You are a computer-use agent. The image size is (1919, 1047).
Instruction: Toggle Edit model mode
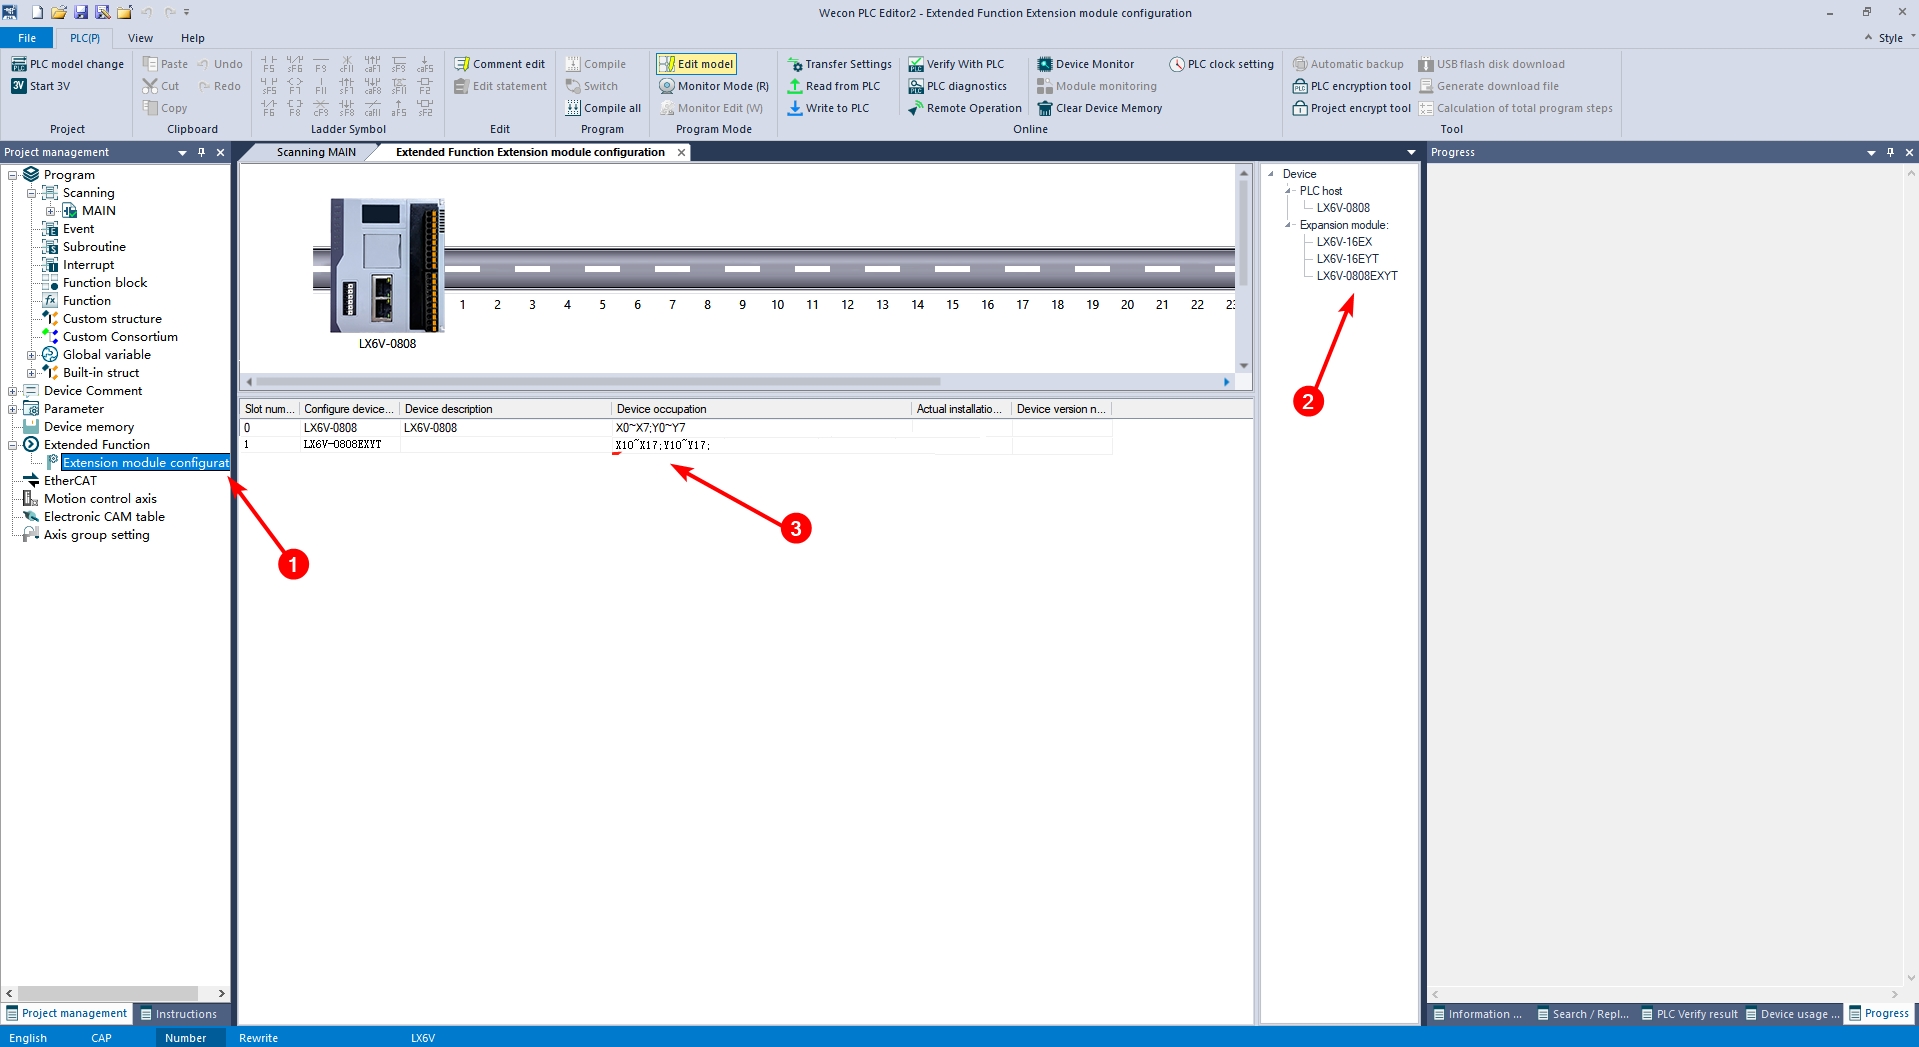[x=696, y=64]
